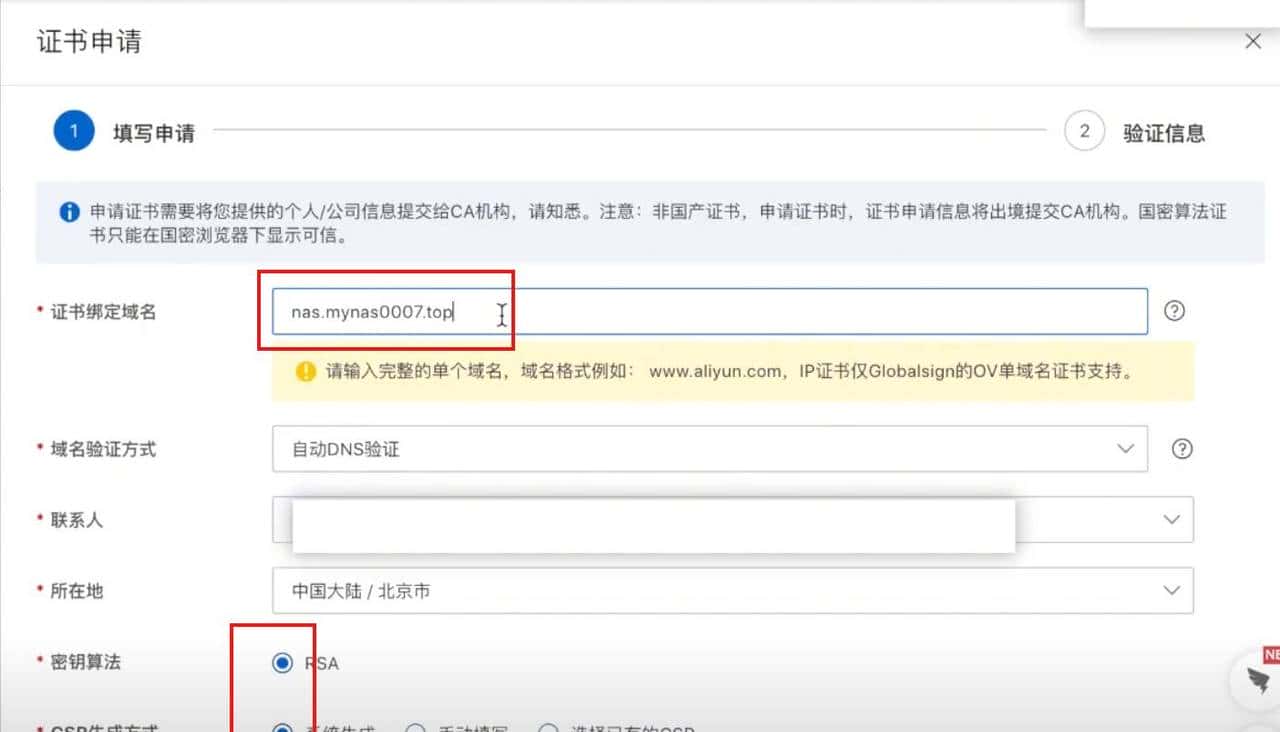
Task: Open help for 域名验证方式 via question mark icon
Action: tap(1182, 449)
